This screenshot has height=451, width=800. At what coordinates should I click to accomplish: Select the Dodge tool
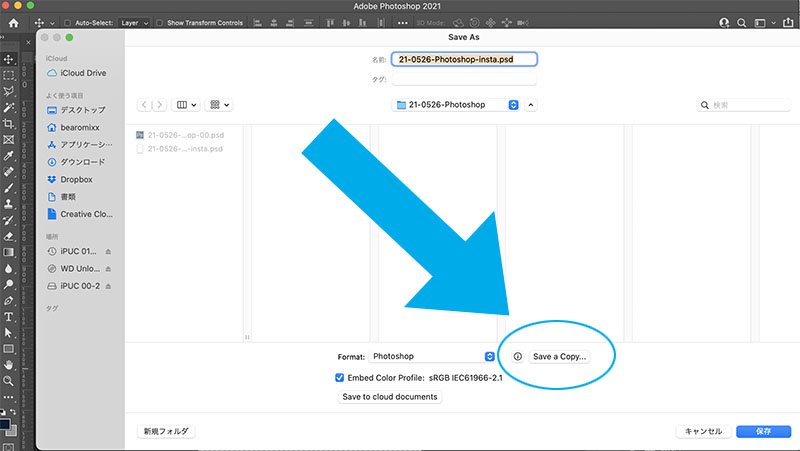coord(9,284)
